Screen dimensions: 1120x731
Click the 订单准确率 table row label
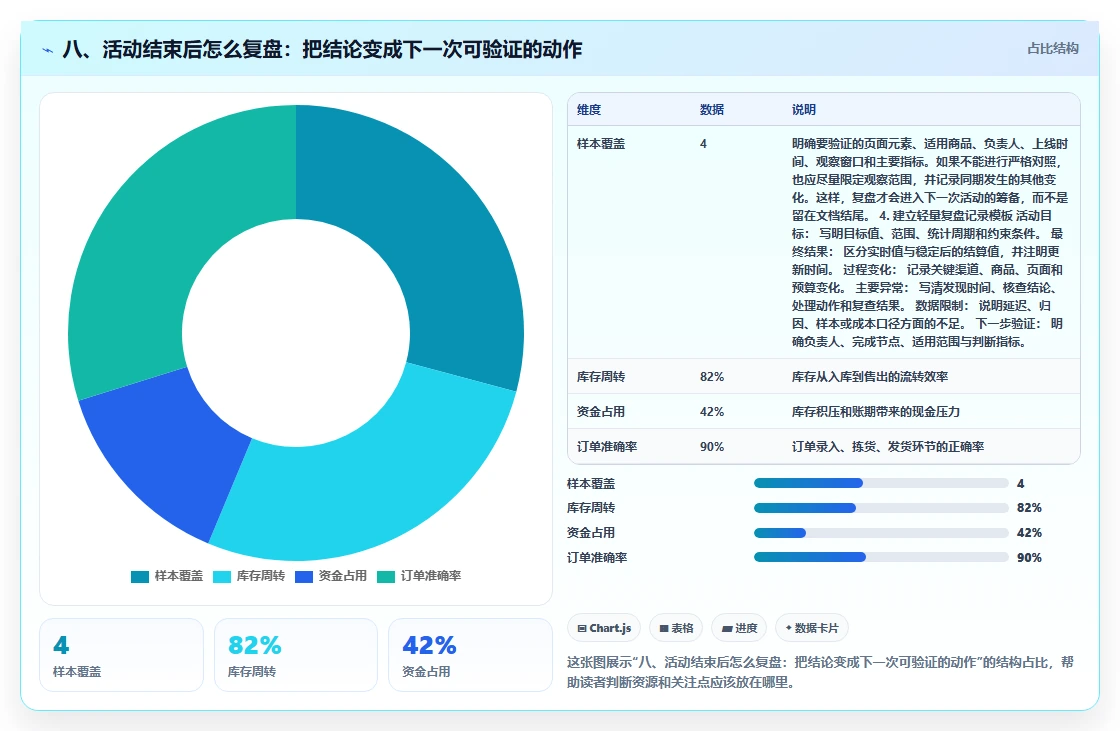(607, 447)
